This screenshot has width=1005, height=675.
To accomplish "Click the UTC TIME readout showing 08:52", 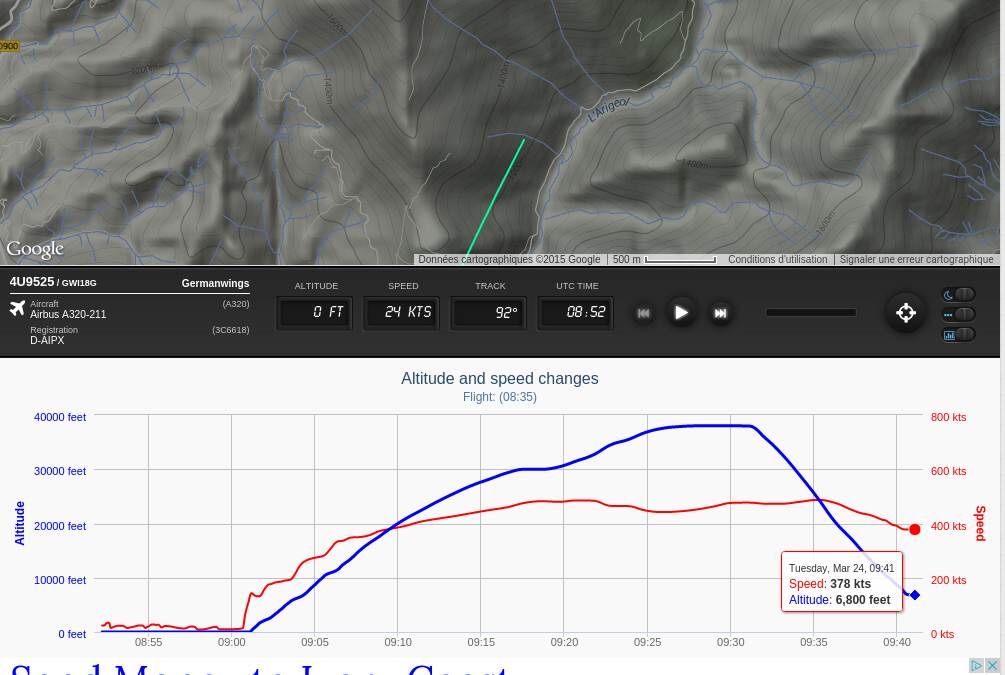I will tap(576, 312).
